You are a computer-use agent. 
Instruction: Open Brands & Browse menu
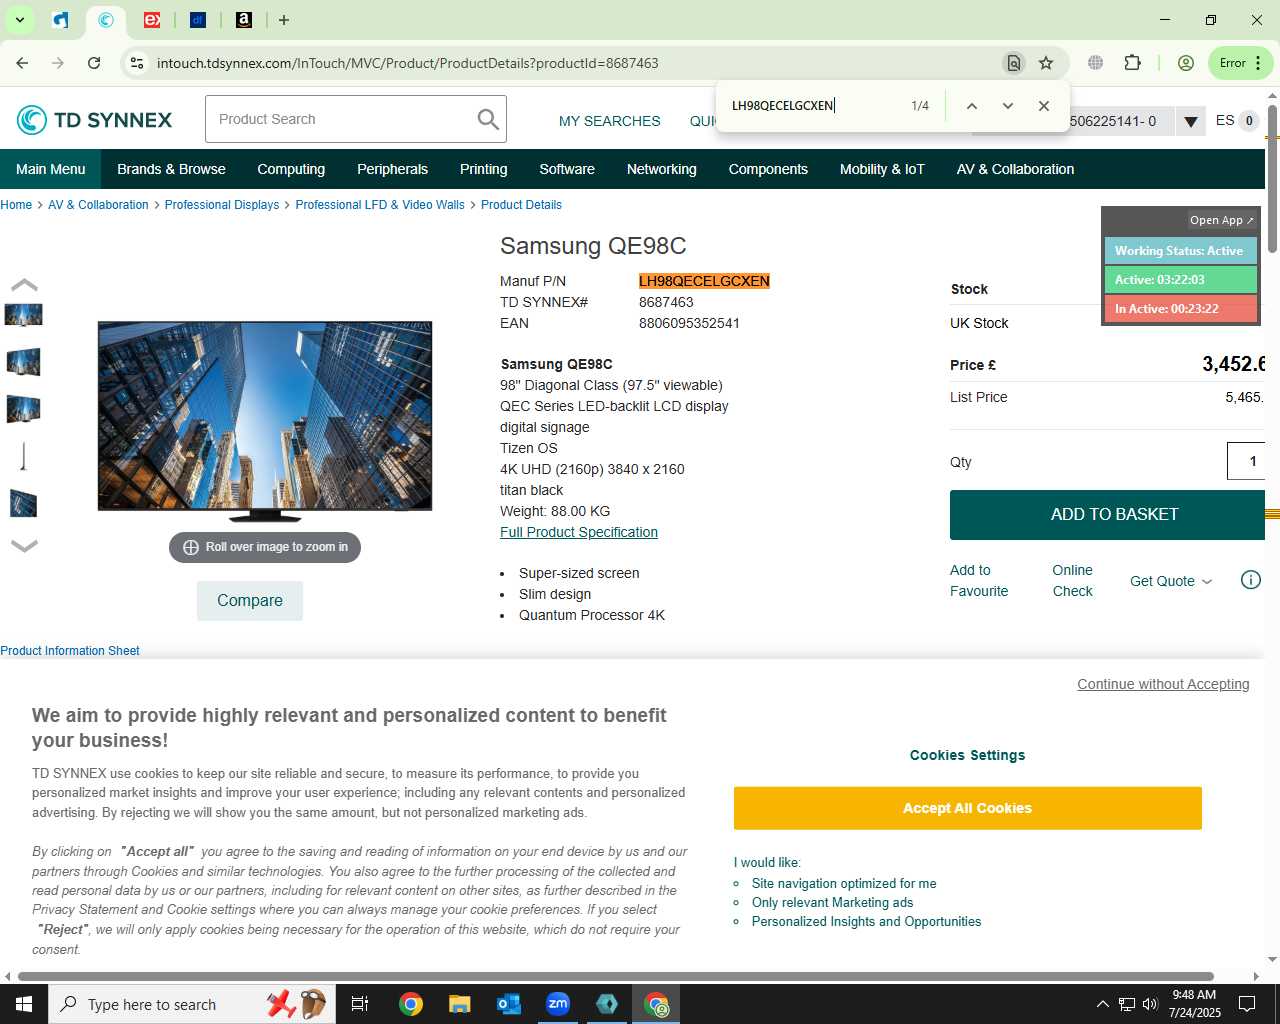[171, 169]
